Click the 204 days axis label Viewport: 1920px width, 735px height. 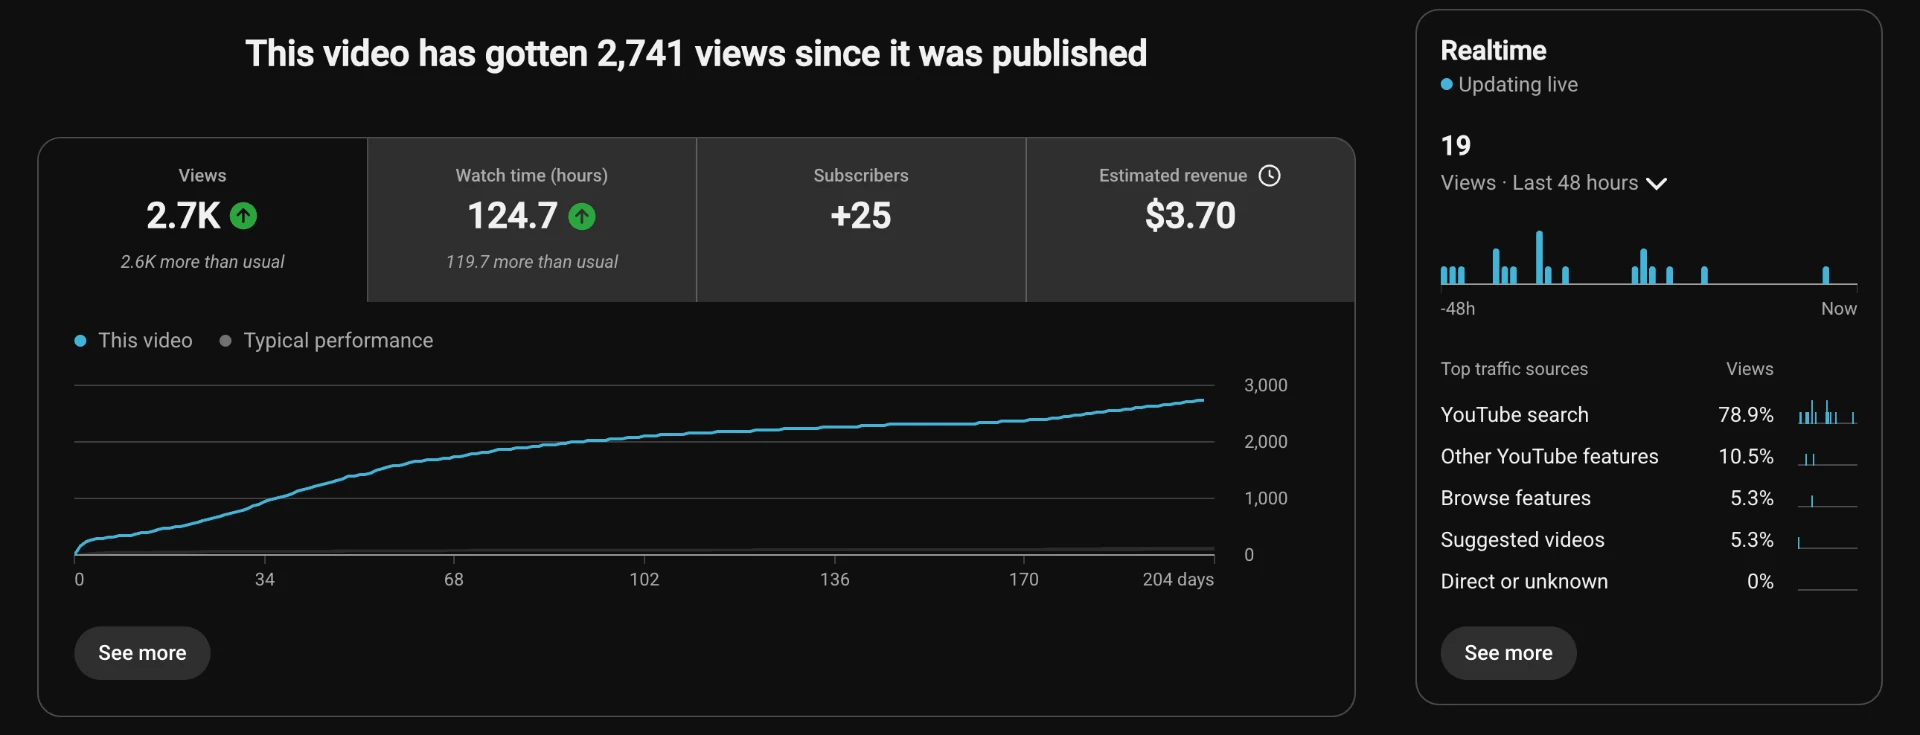click(x=1178, y=580)
